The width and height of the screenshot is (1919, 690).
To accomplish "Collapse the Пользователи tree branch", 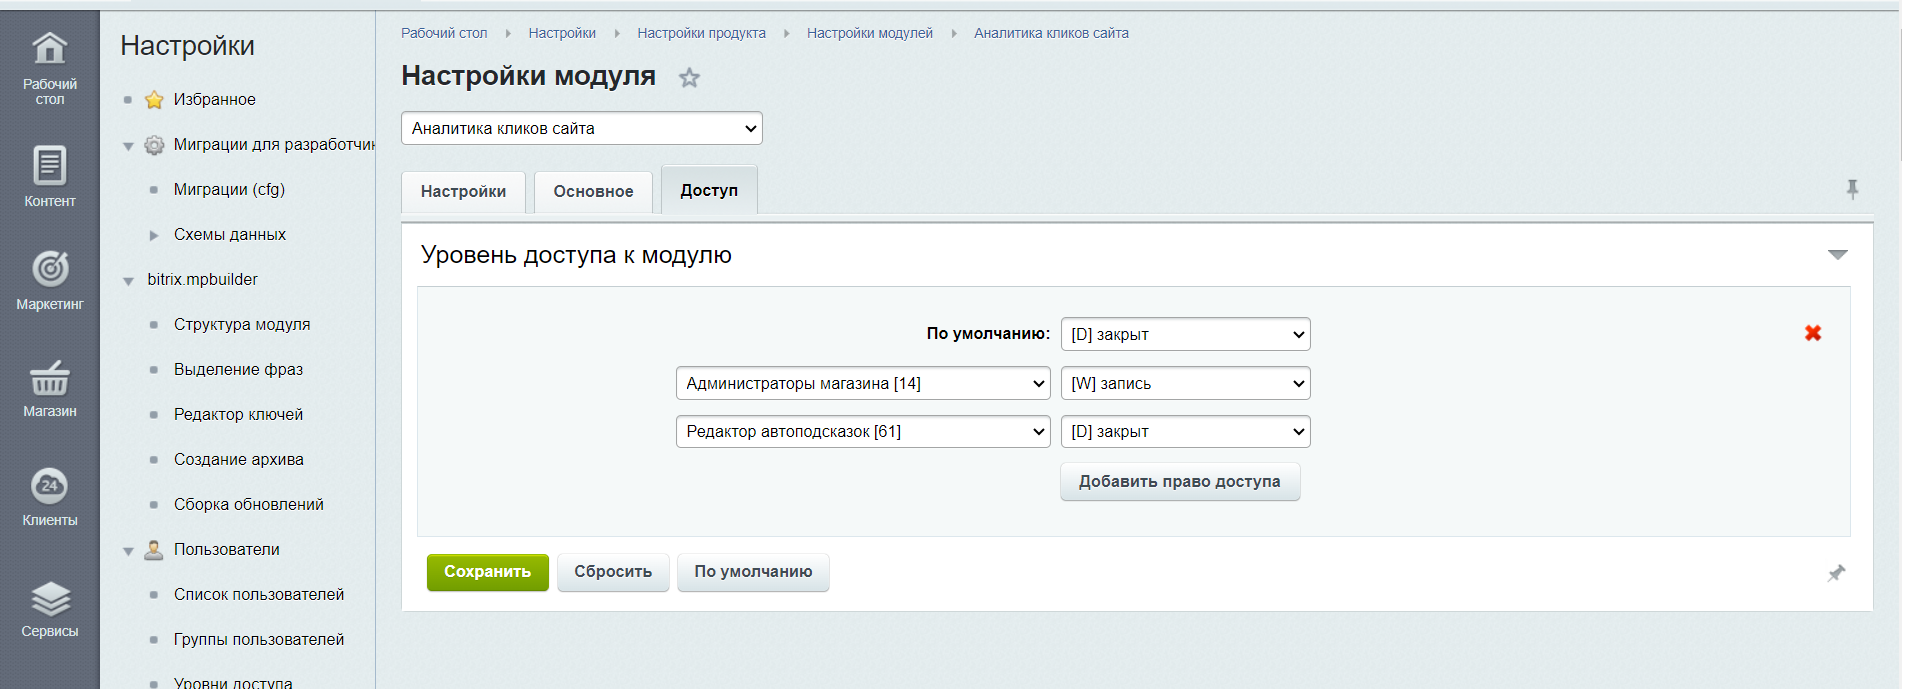I will (x=128, y=551).
